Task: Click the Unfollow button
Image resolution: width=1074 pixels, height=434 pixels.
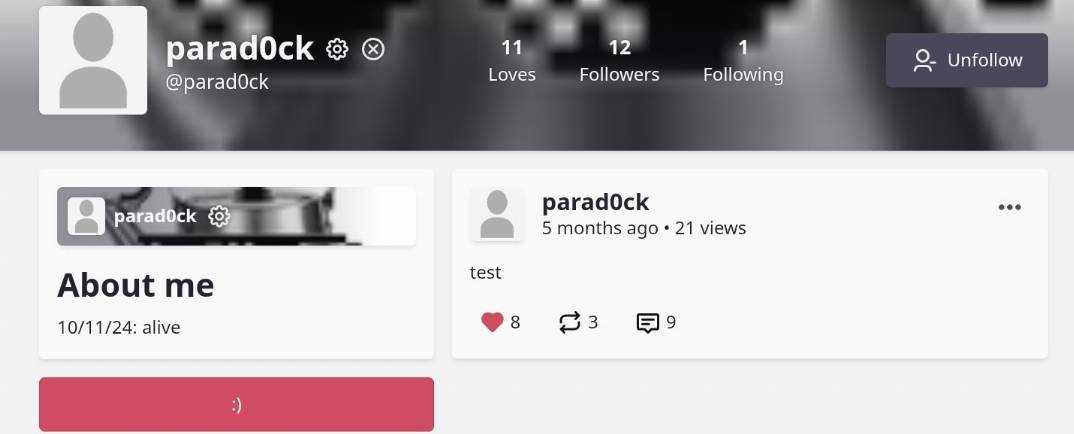Action: tap(966, 60)
